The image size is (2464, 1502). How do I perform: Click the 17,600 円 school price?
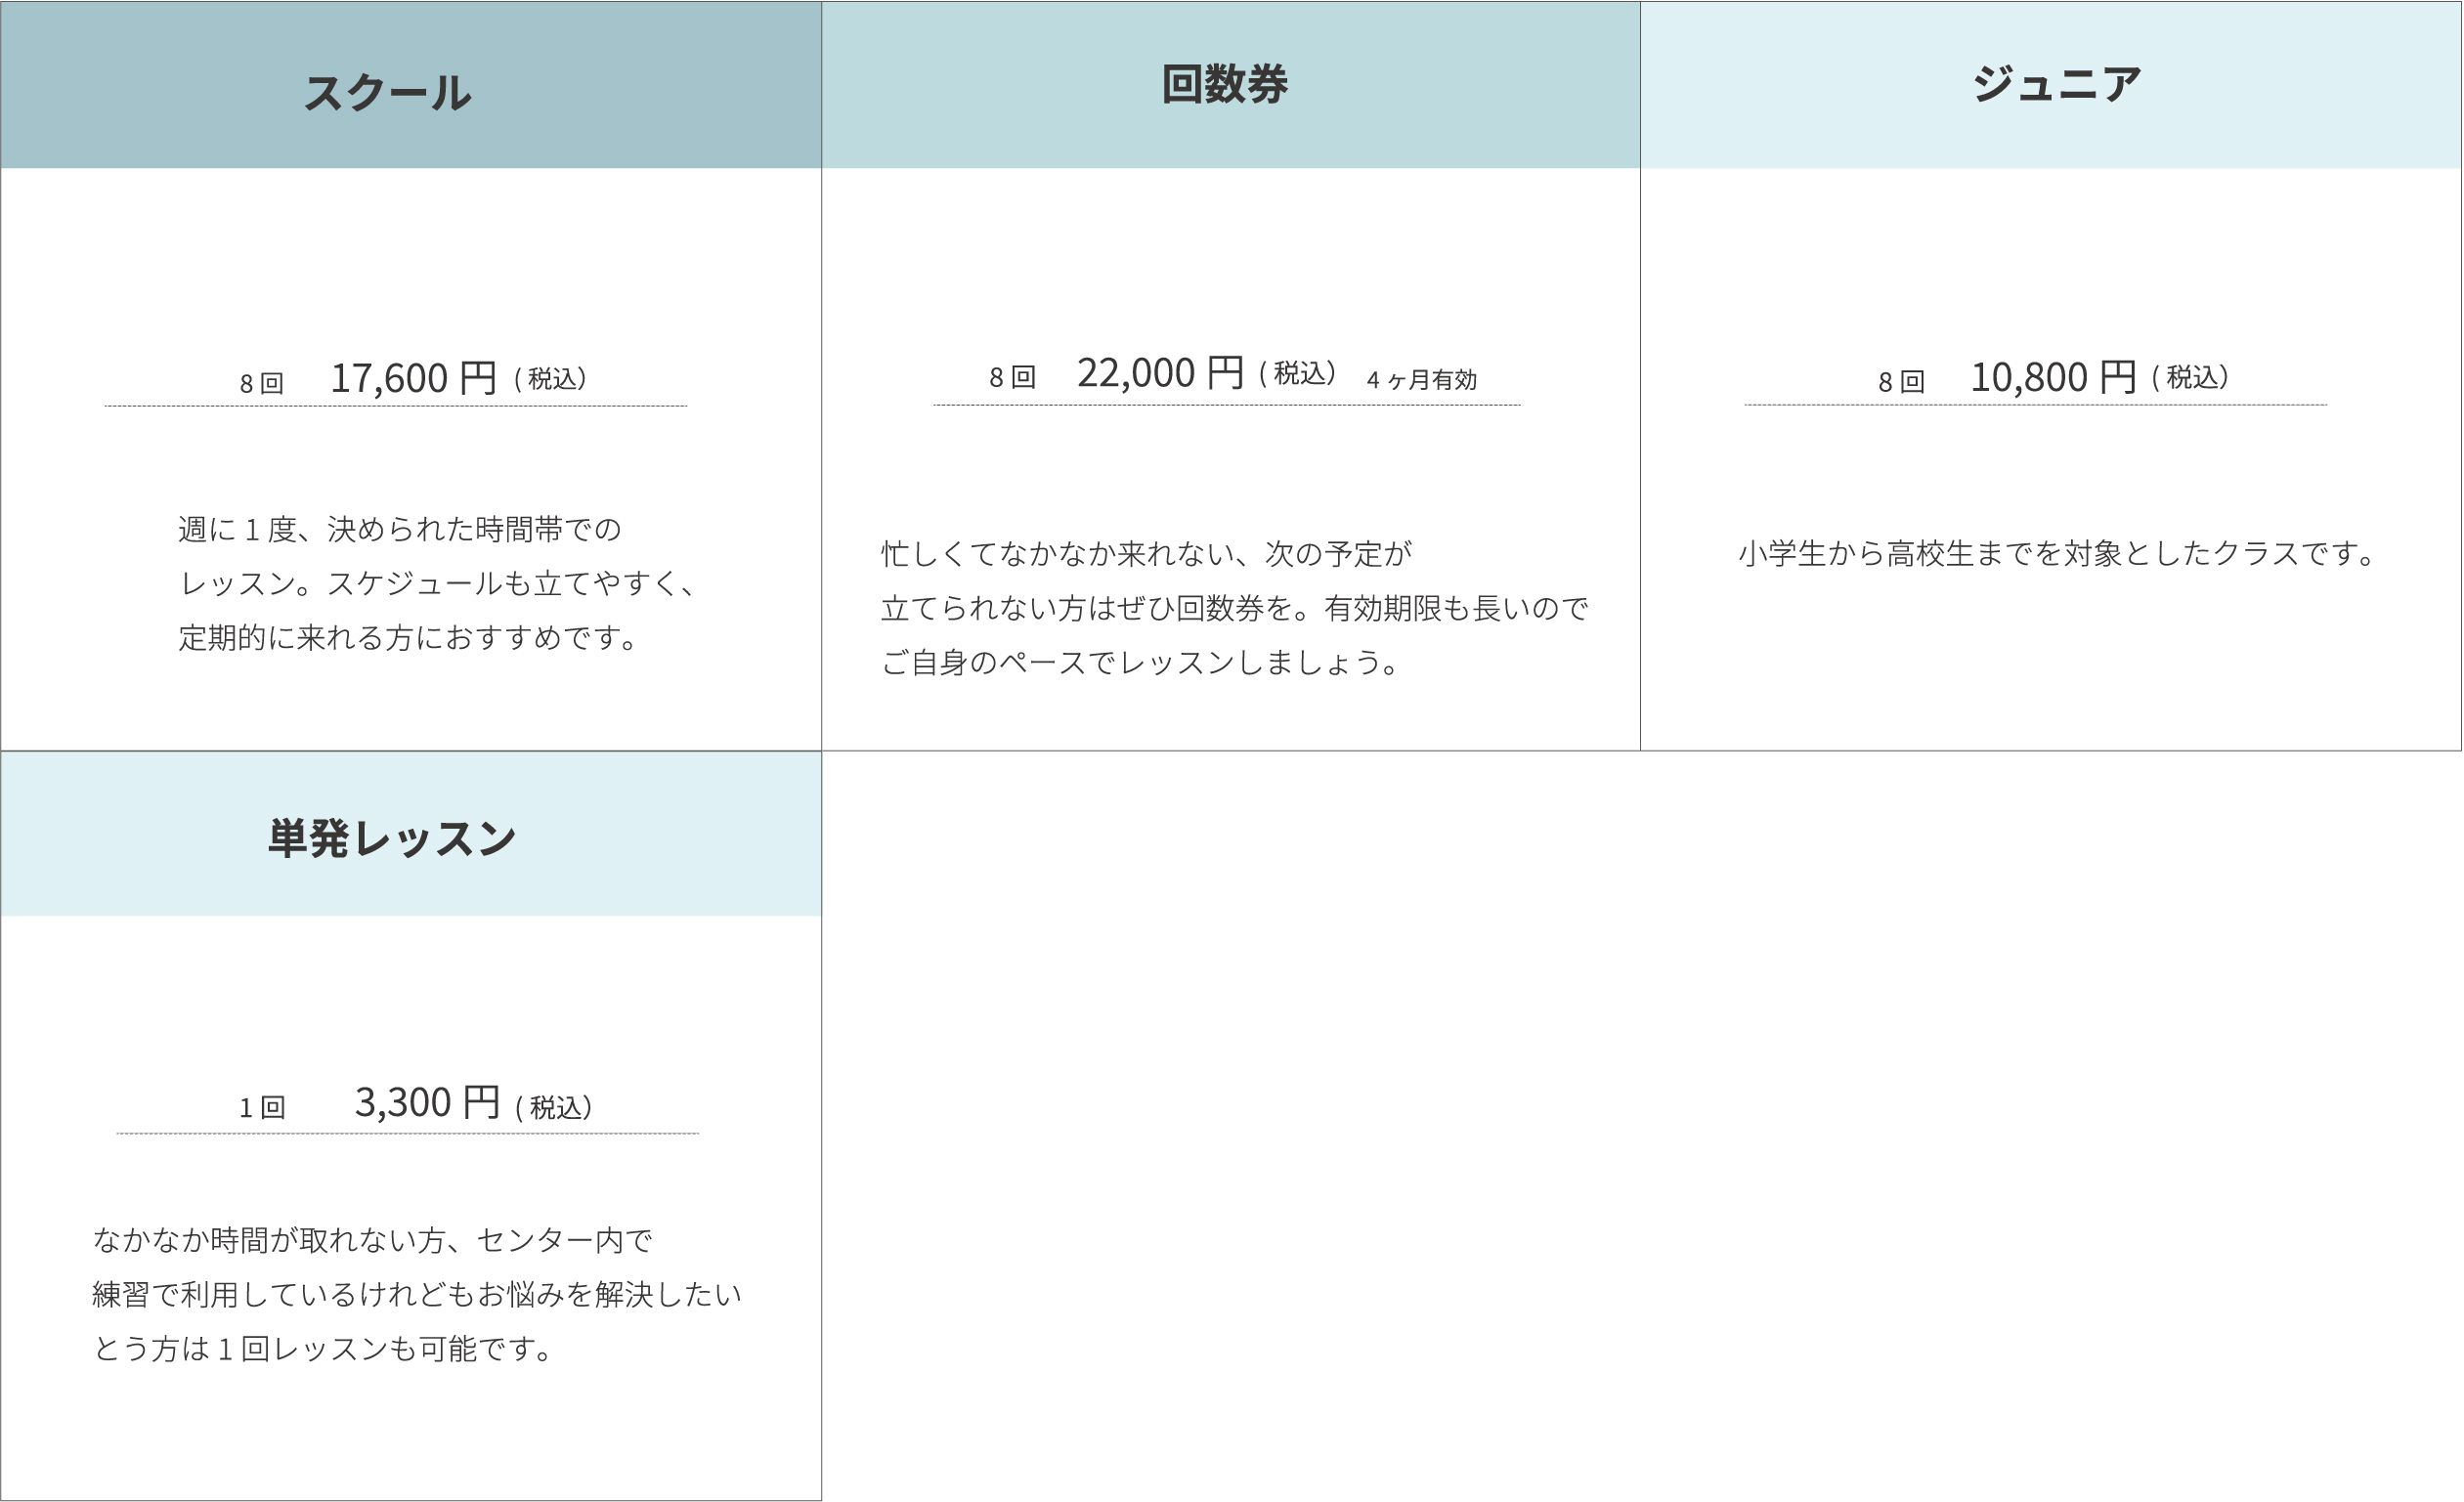pyautogui.click(x=413, y=379)
